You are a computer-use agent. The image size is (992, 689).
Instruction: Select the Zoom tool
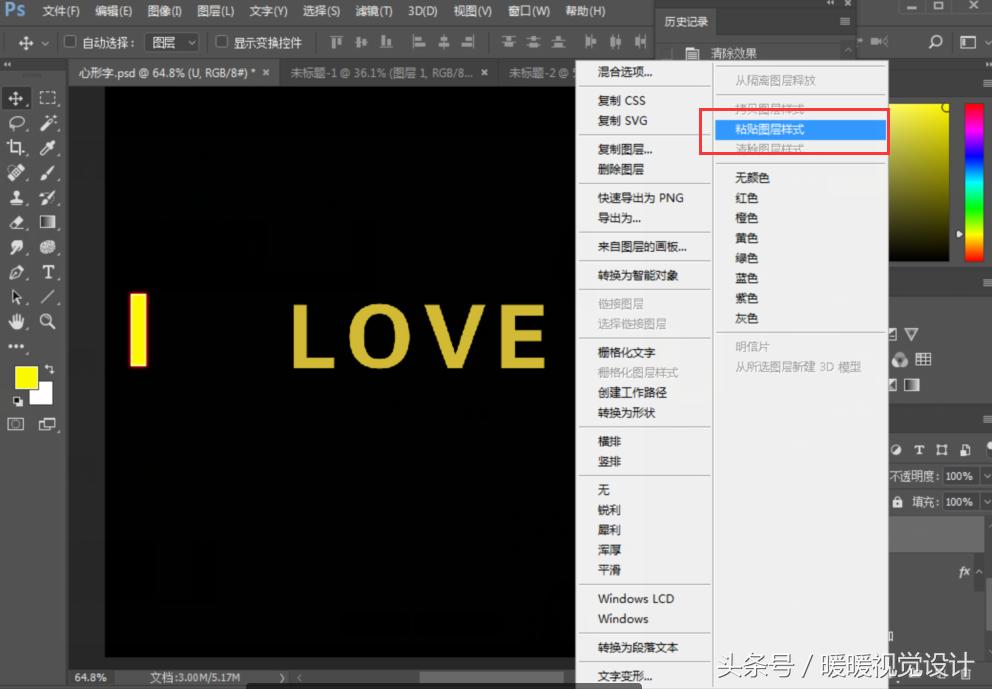pyautogui.click(x=46, y=322)
